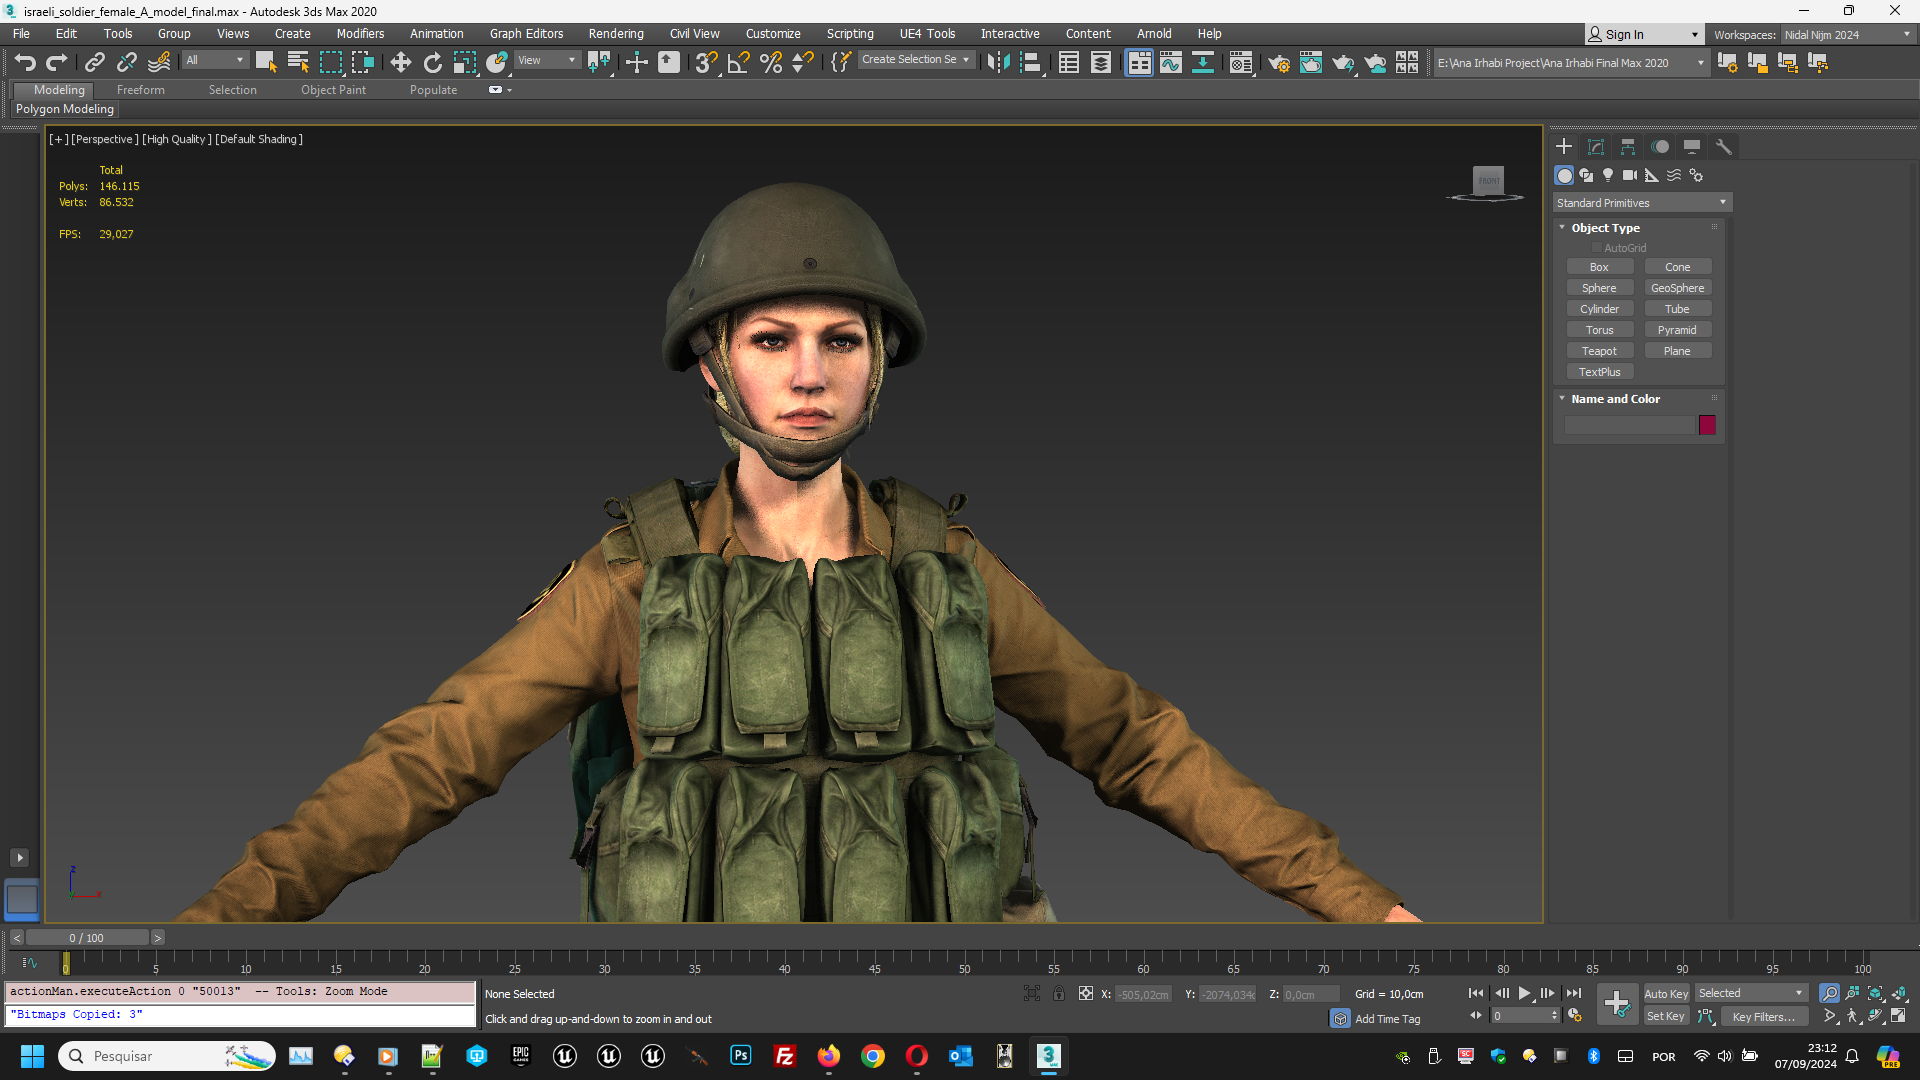
Task: Switch to the Object Paint ribbon tab
Action: click(x=334, y=90)
